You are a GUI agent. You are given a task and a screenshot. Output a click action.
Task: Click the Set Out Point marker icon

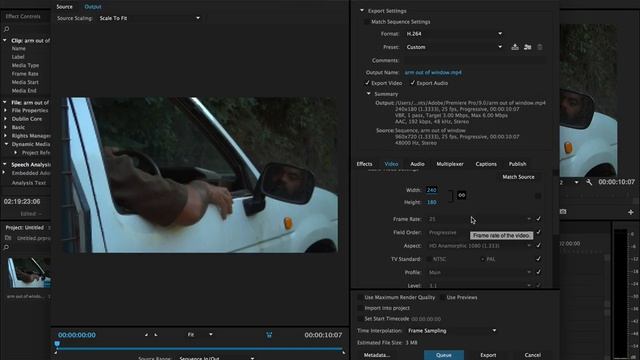click(x=156, y=335)
